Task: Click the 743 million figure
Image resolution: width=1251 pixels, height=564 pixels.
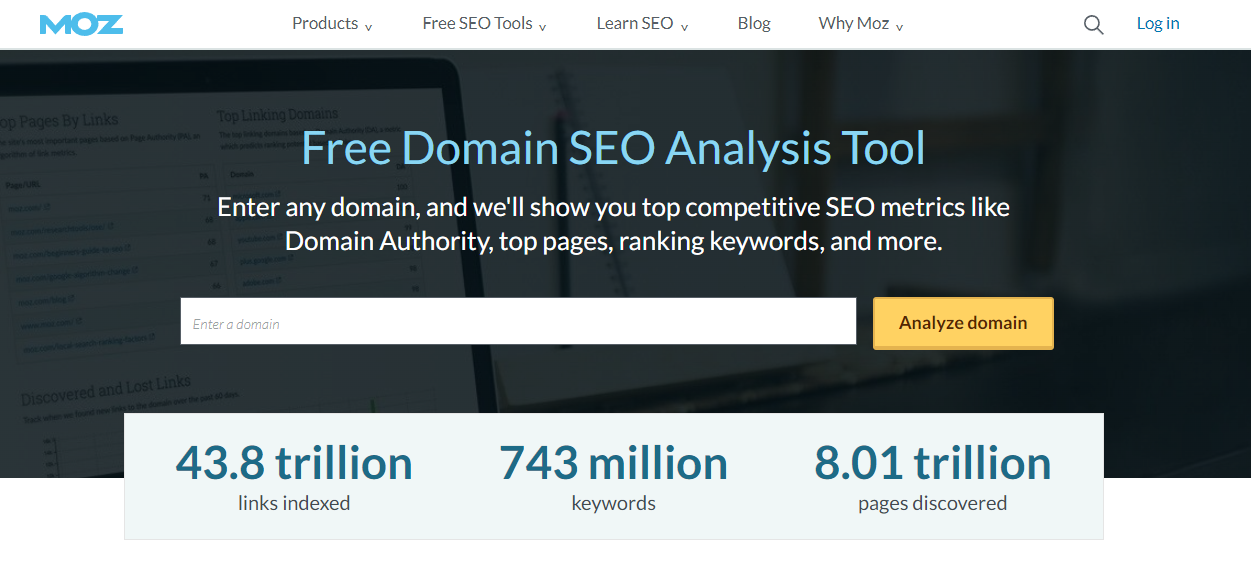Action: [613, 463]
